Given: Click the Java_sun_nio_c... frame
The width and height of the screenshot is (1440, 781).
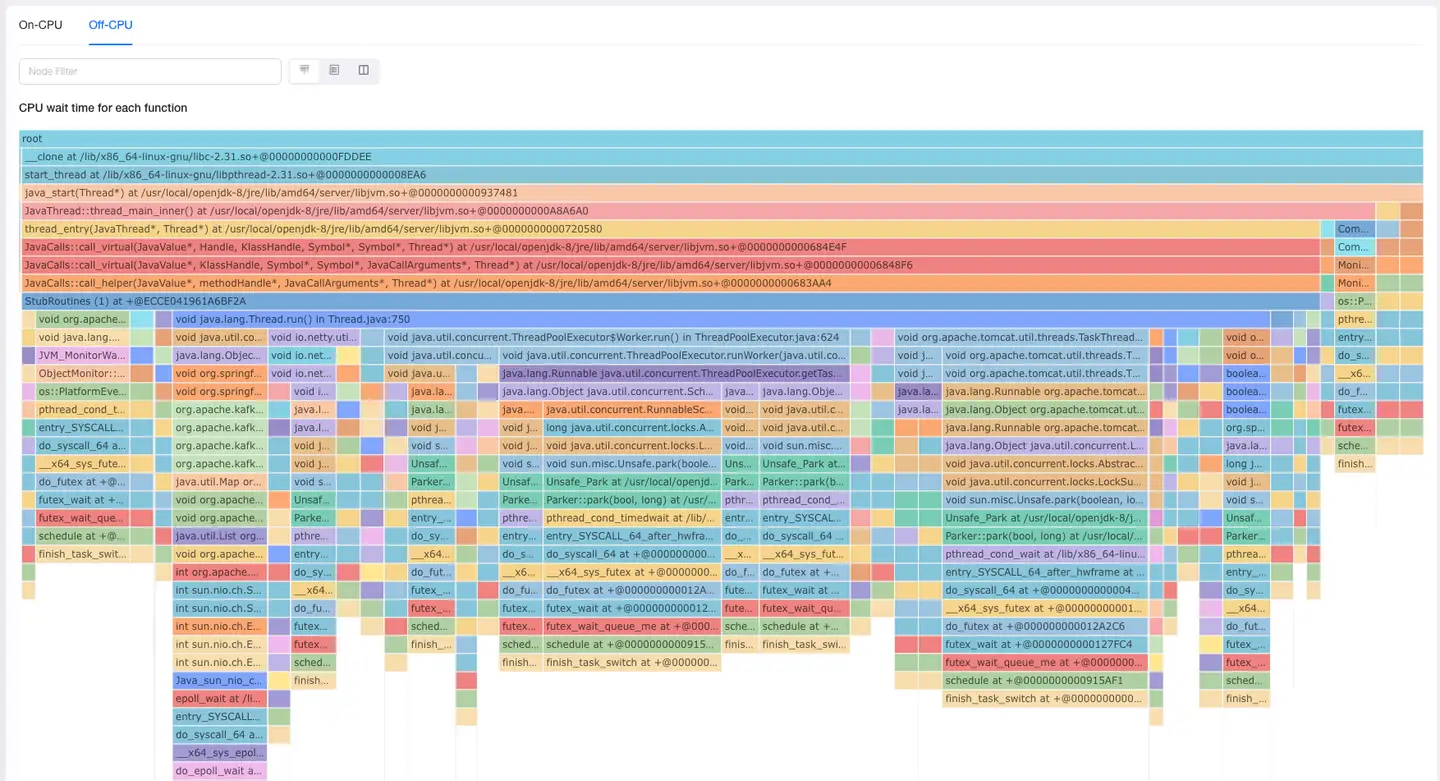Looking at the screenshot, I should (220, 681).
